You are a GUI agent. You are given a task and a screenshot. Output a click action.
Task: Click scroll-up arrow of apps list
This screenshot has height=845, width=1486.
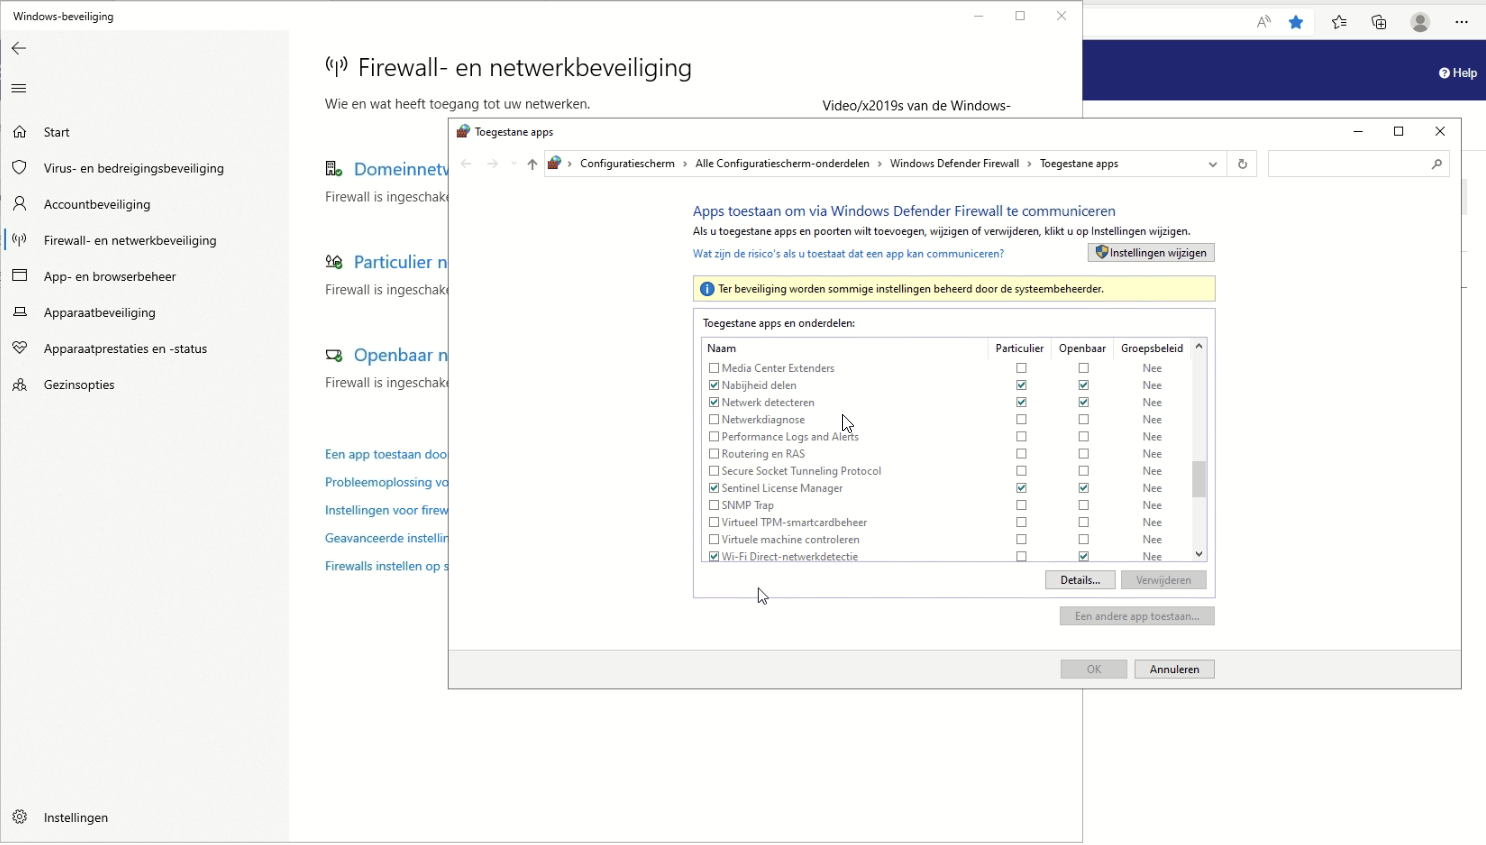pos(1199,346)
